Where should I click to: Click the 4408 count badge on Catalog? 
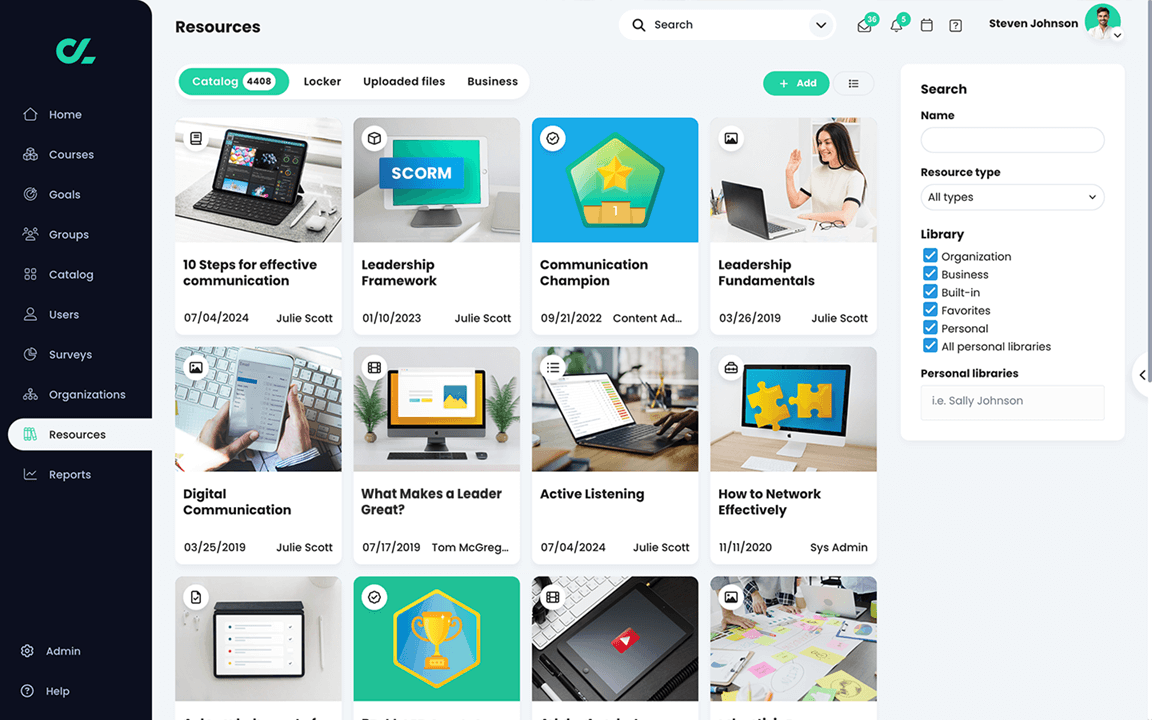pos(259,82)
